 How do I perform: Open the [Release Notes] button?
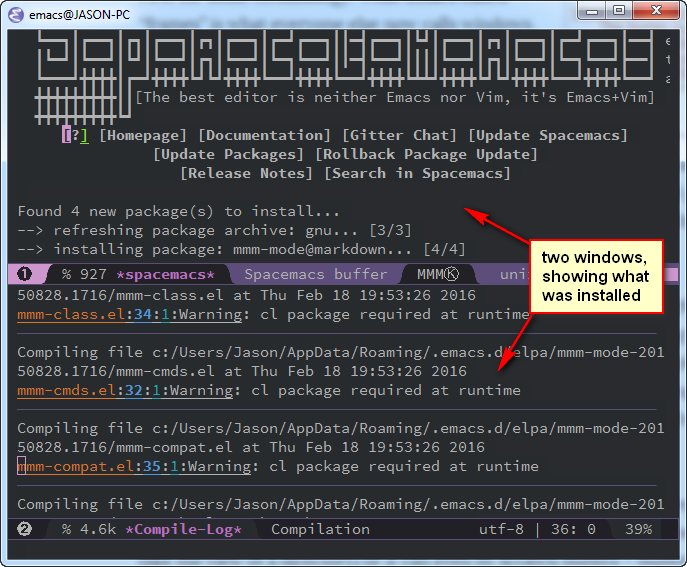[246, 173]
